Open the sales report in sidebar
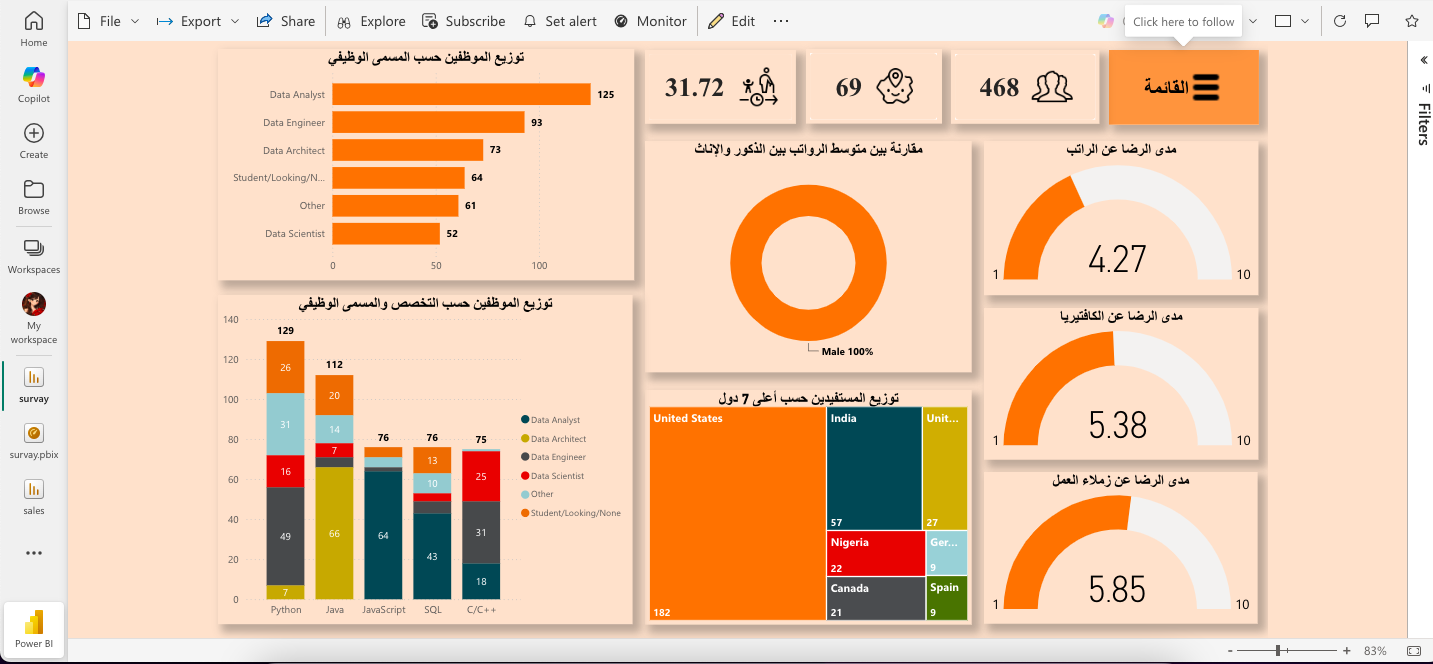 (34, 496)
